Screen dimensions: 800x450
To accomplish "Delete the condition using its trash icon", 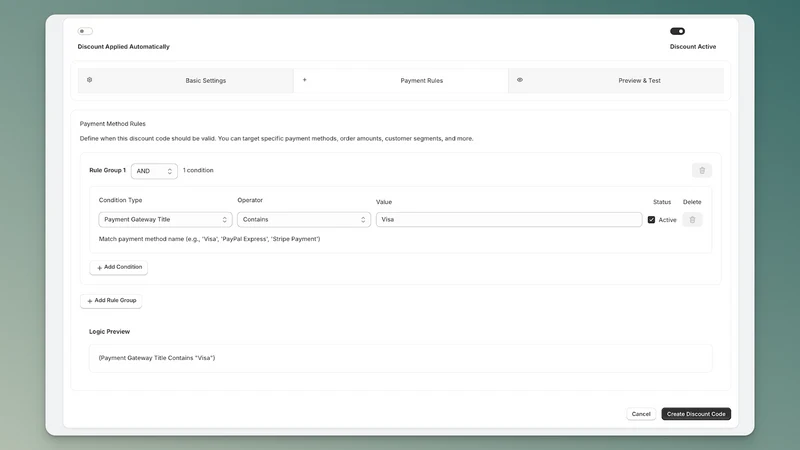I will [x=692, y=220].
